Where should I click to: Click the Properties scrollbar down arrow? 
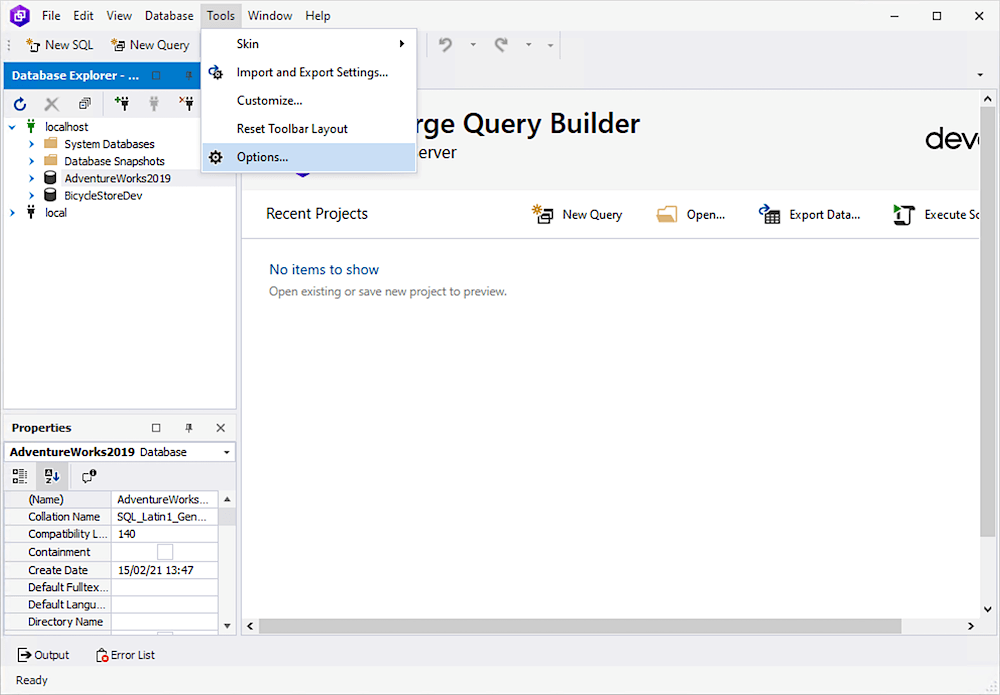(227, 626)
